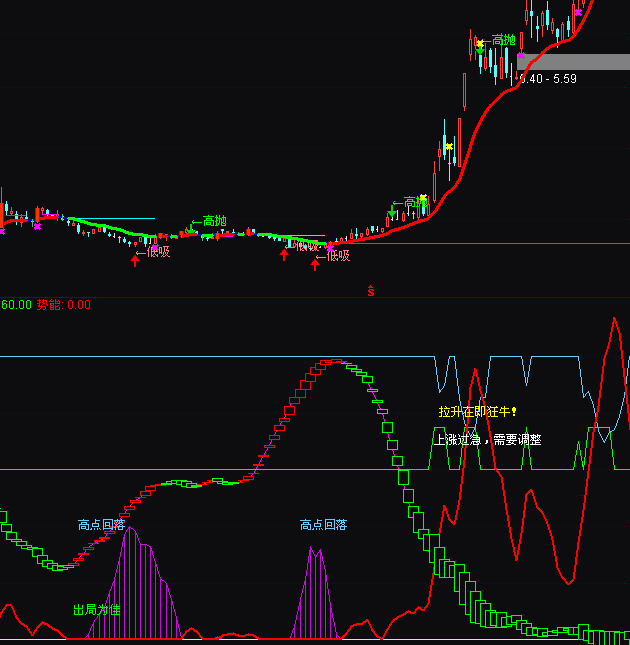This screenshot has width=630, height=645.
Task: Click the yellow cross marker beside top 高抛
Action: pos(480,43)
